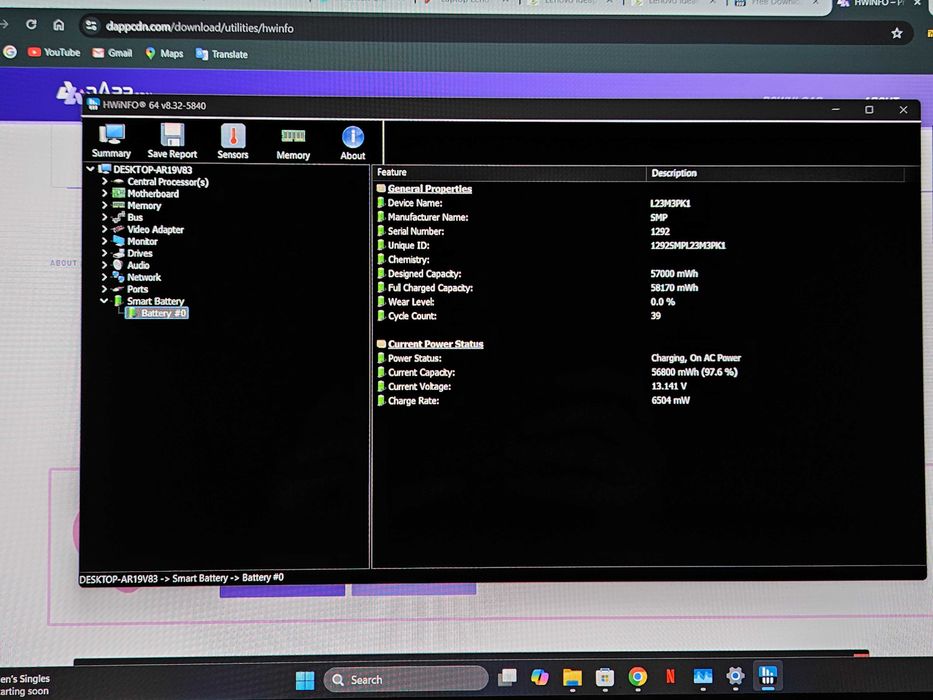Click the 13.141 V voltage value
Viewport: 933px width, 700px height.
click(x=669, y=386)
